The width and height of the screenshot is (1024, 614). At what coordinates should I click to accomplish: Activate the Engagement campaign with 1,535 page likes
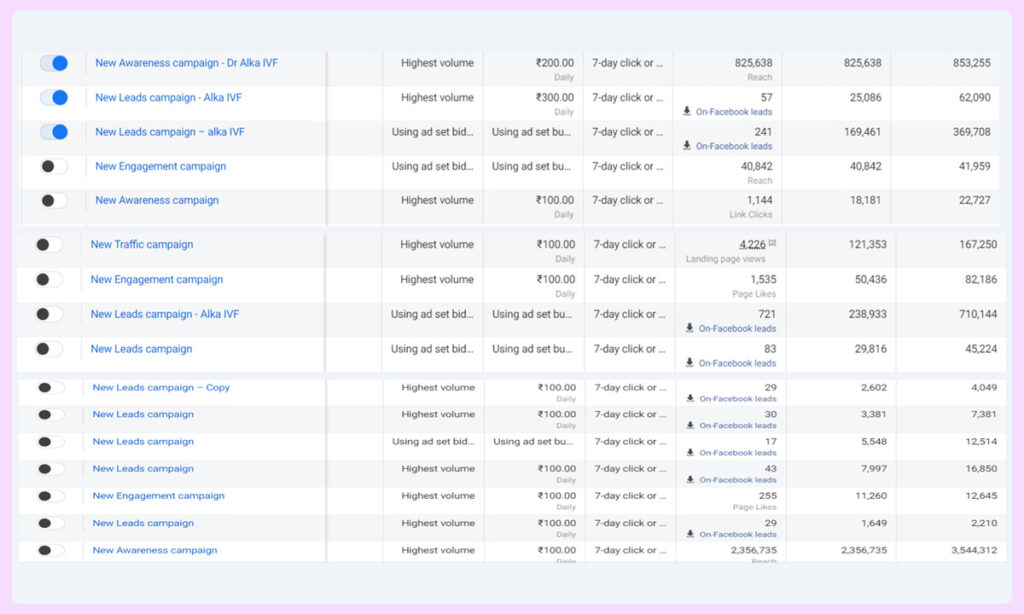coord(49,280)
